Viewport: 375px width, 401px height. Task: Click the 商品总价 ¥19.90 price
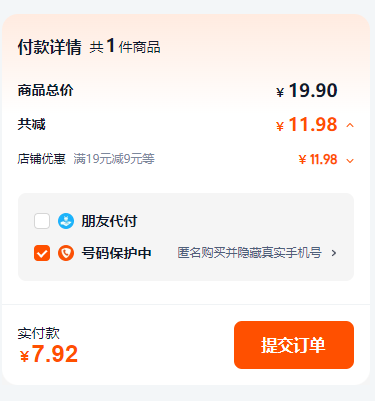coord(307,91)
